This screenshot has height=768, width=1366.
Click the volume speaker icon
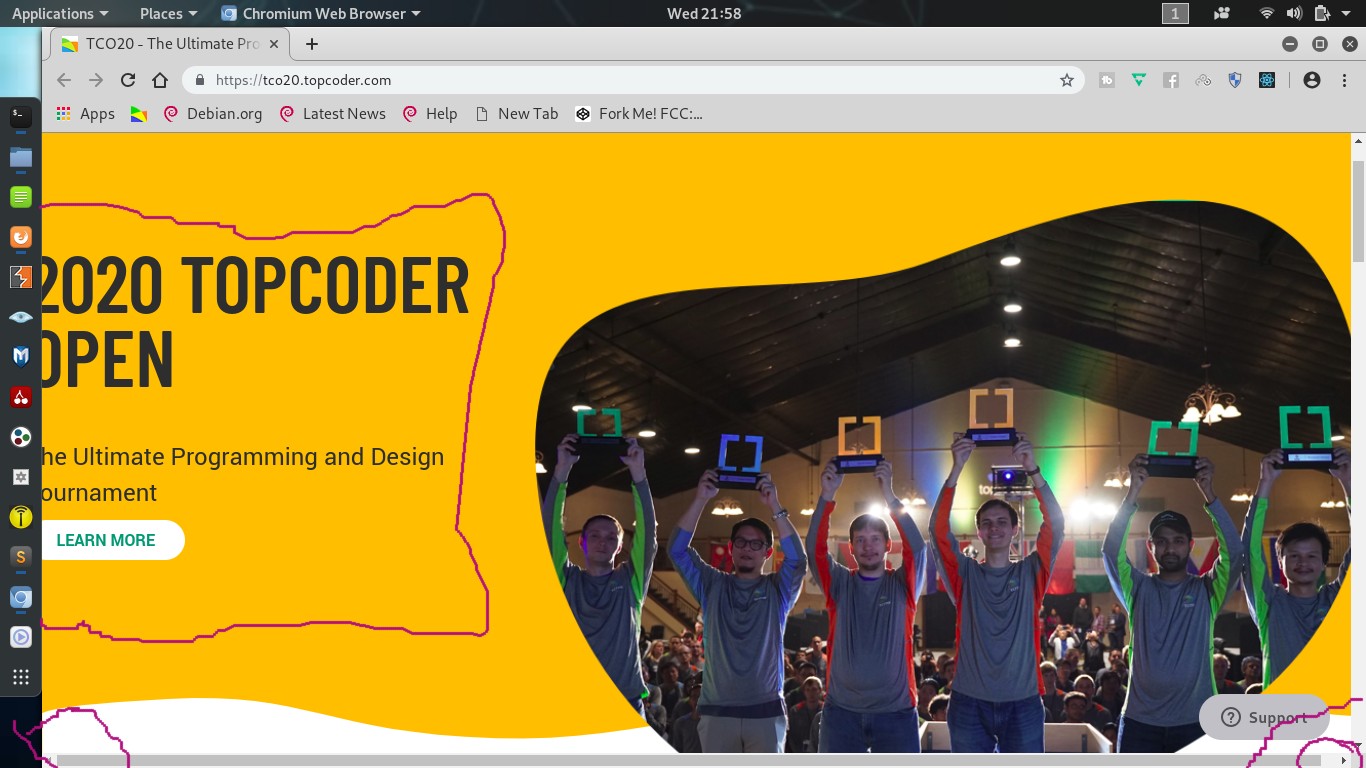coord(1294,13)
